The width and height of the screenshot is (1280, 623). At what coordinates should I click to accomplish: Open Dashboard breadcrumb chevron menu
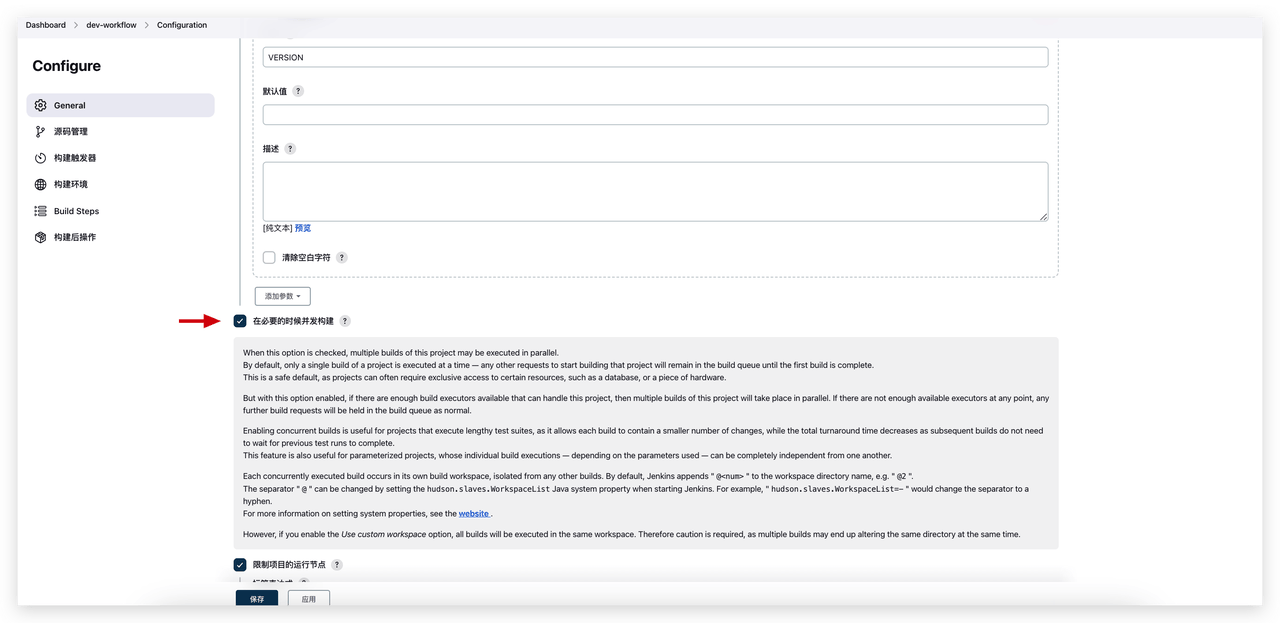(x=76, y=25)
